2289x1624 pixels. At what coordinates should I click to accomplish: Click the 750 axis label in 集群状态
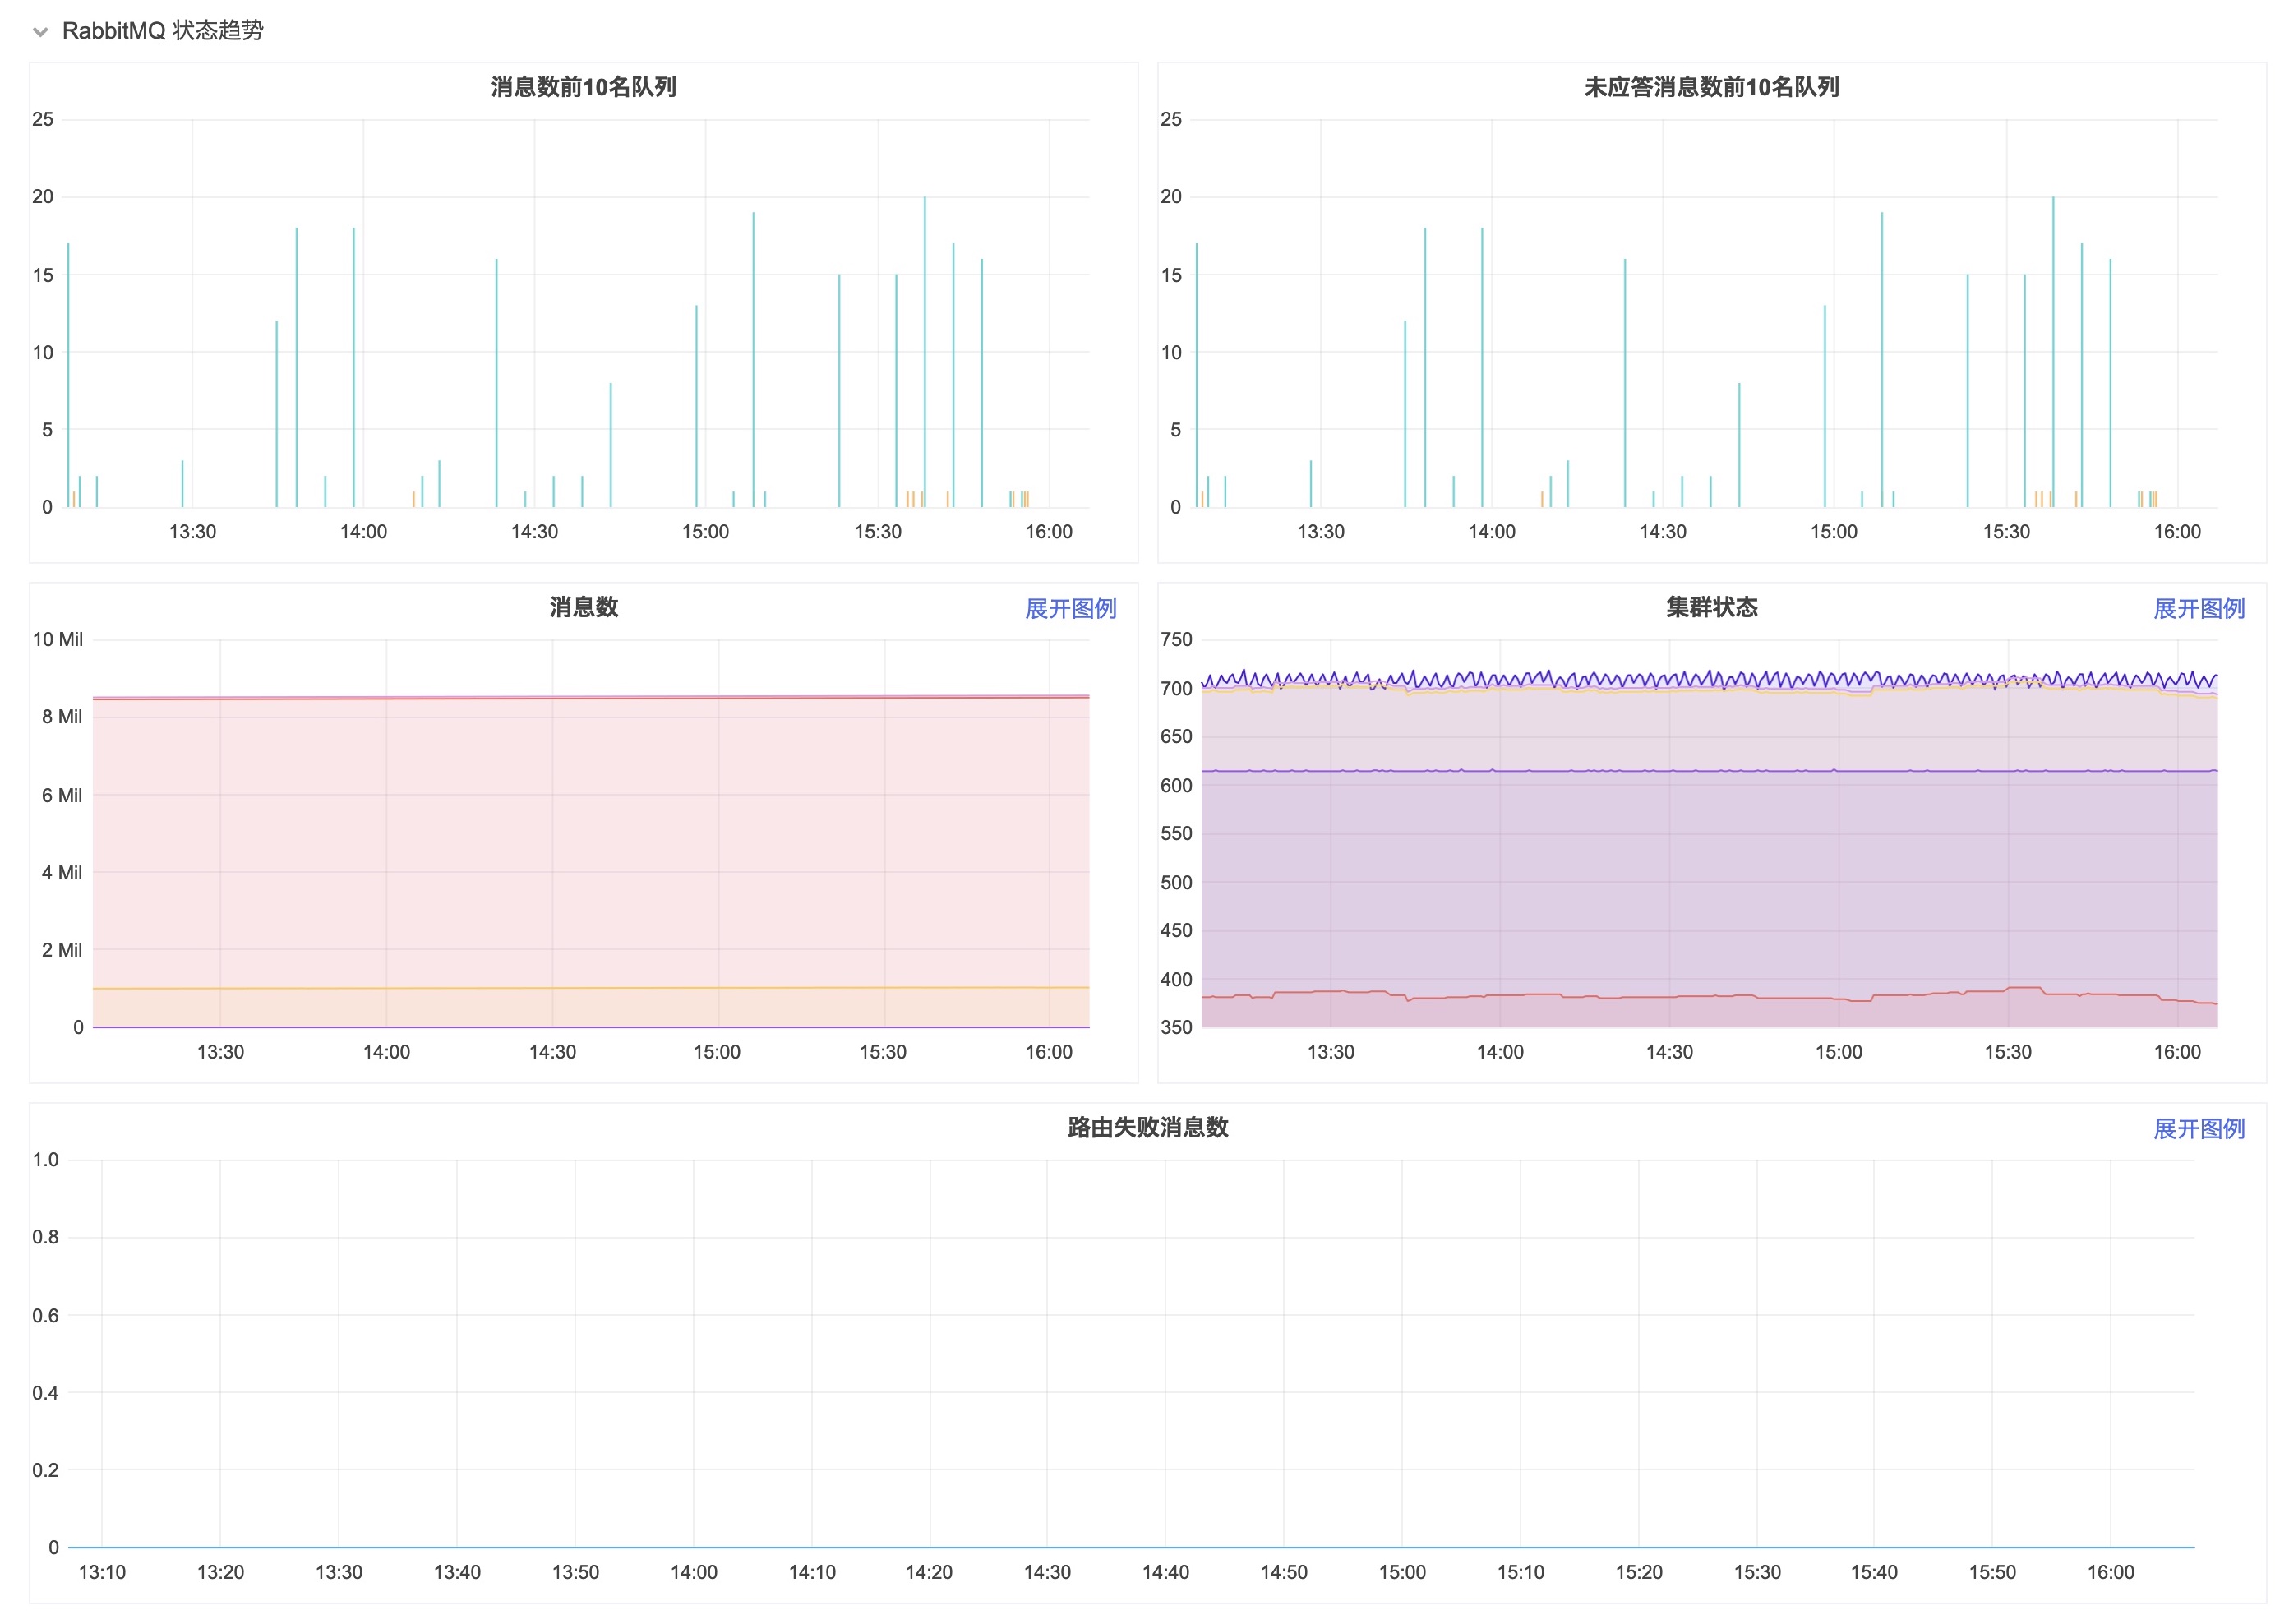click(x=1176, y=639)
